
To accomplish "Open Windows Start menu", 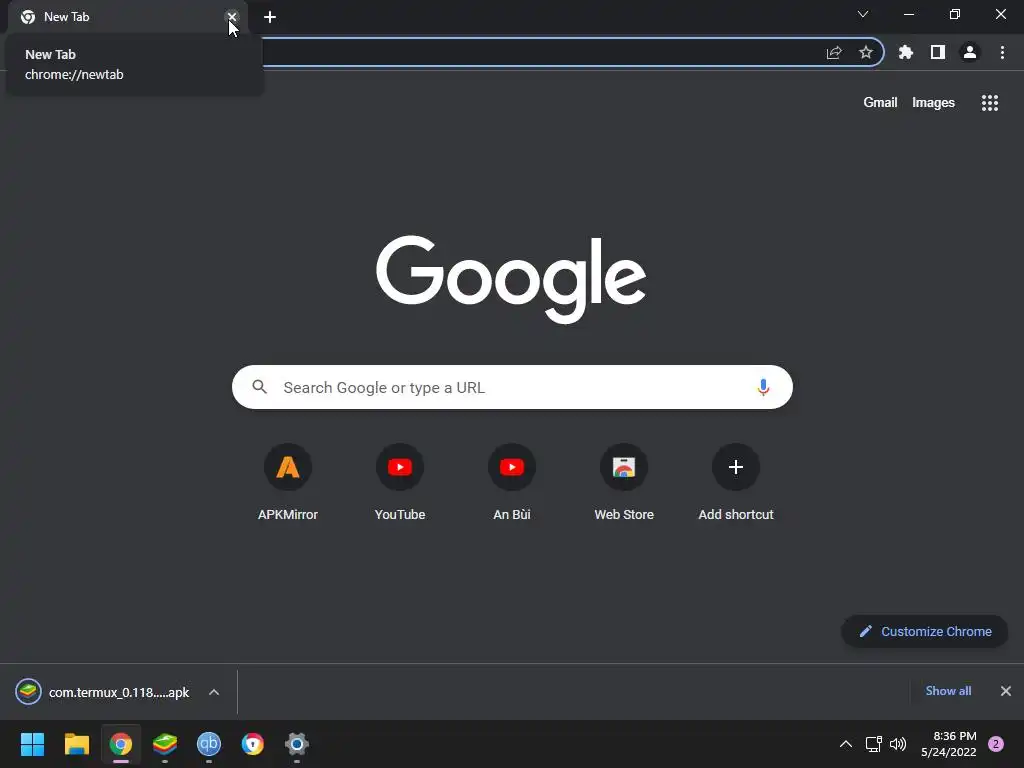I will 32,744.
